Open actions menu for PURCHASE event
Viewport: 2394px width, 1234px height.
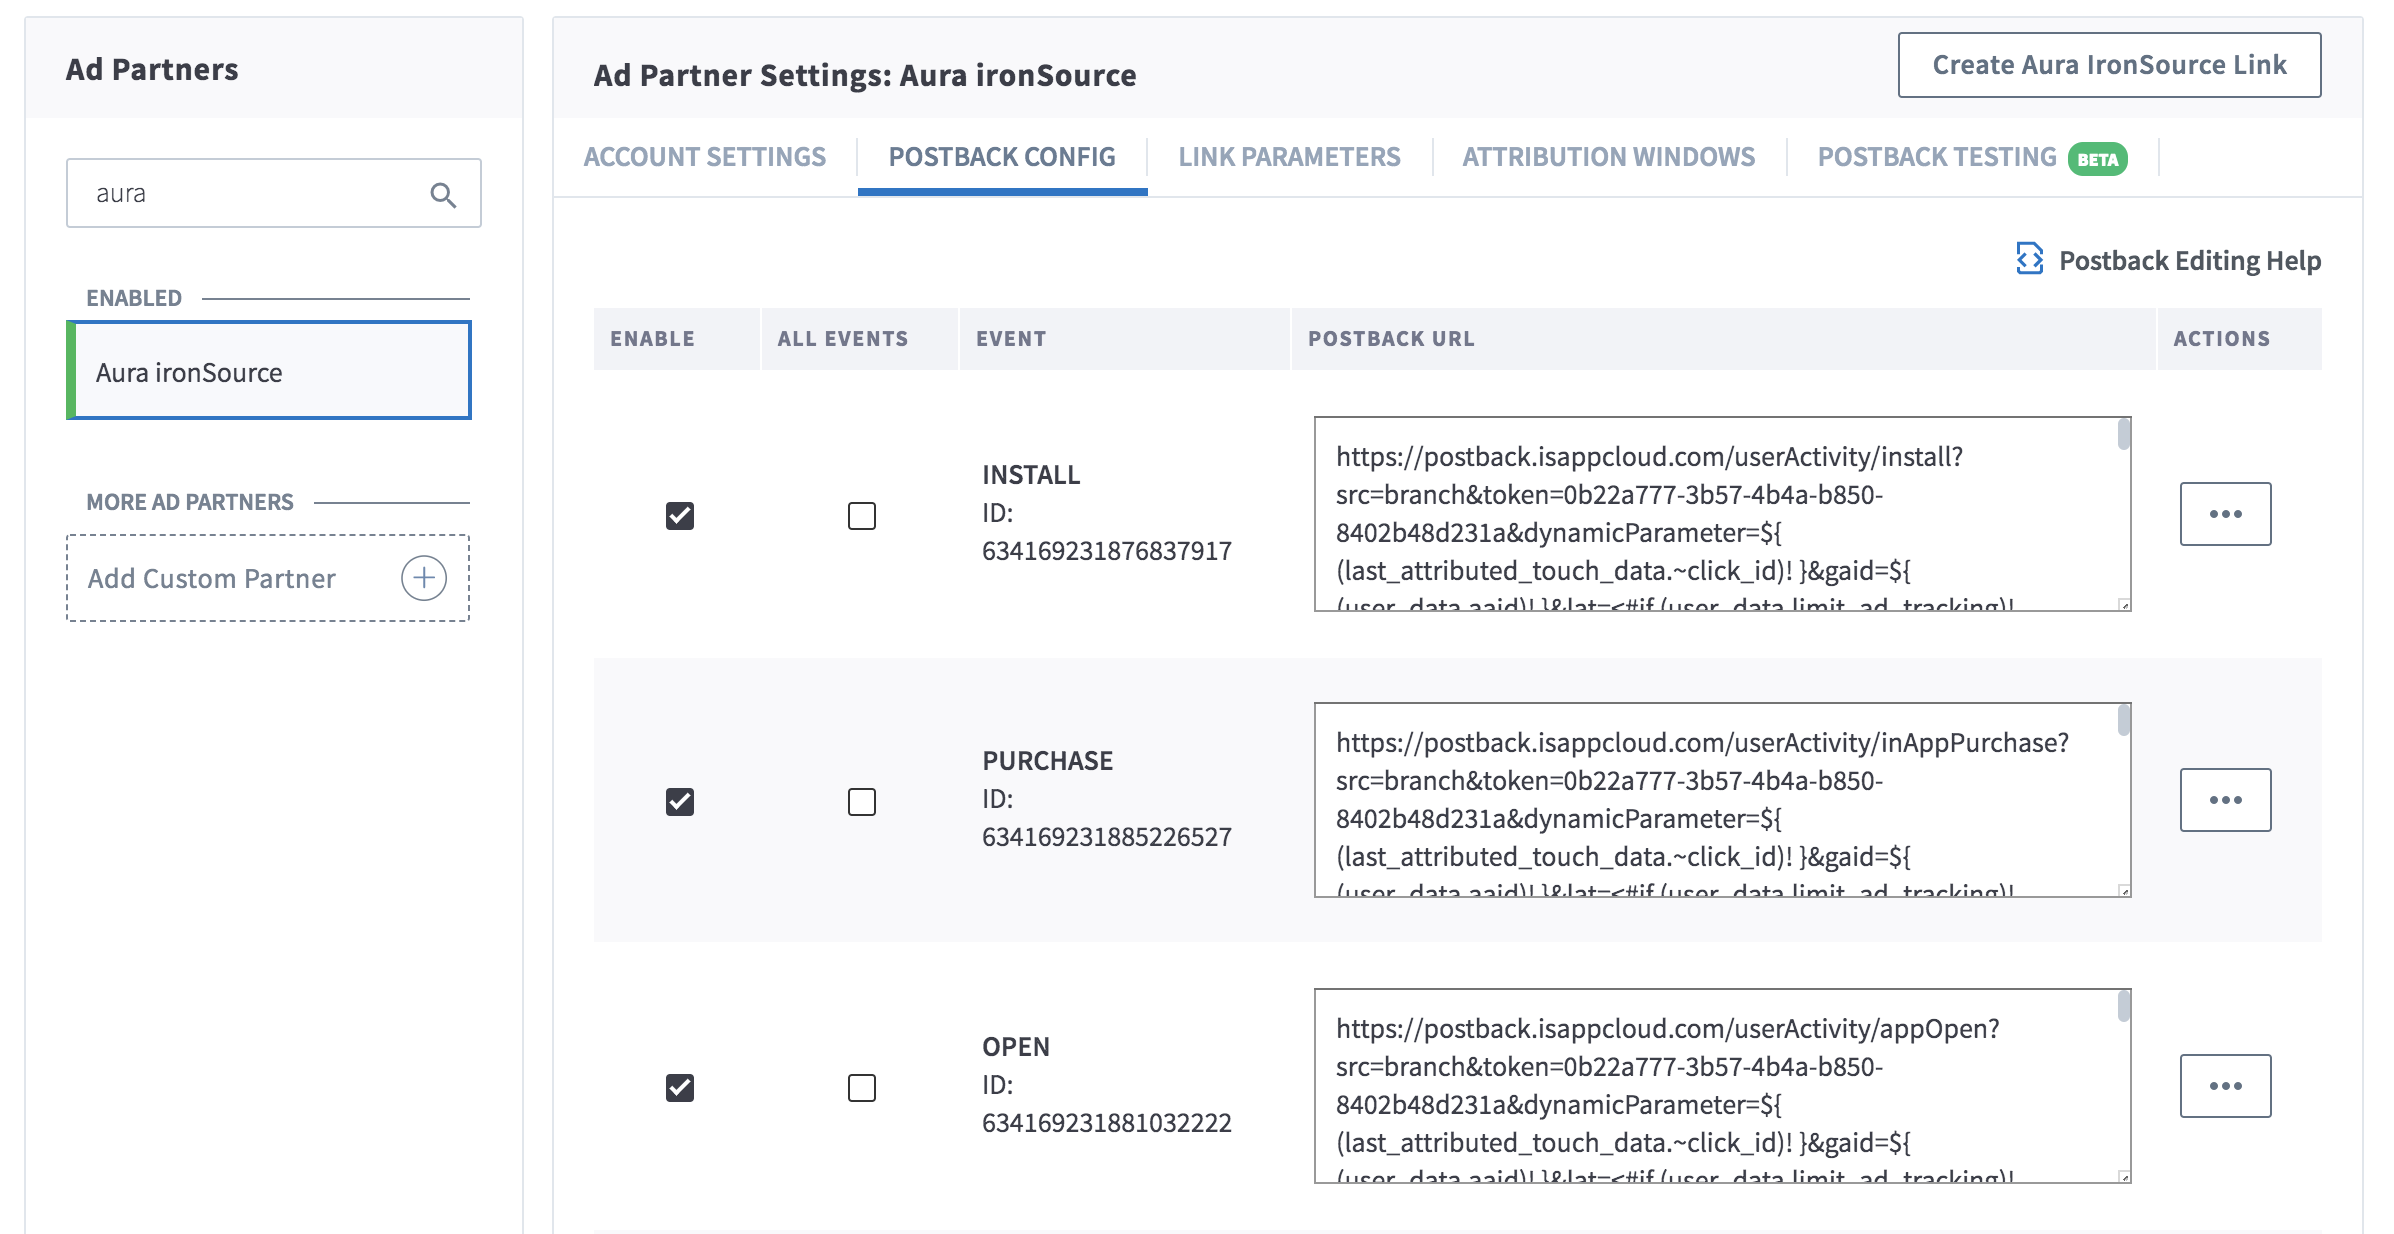click(2224, 800)
